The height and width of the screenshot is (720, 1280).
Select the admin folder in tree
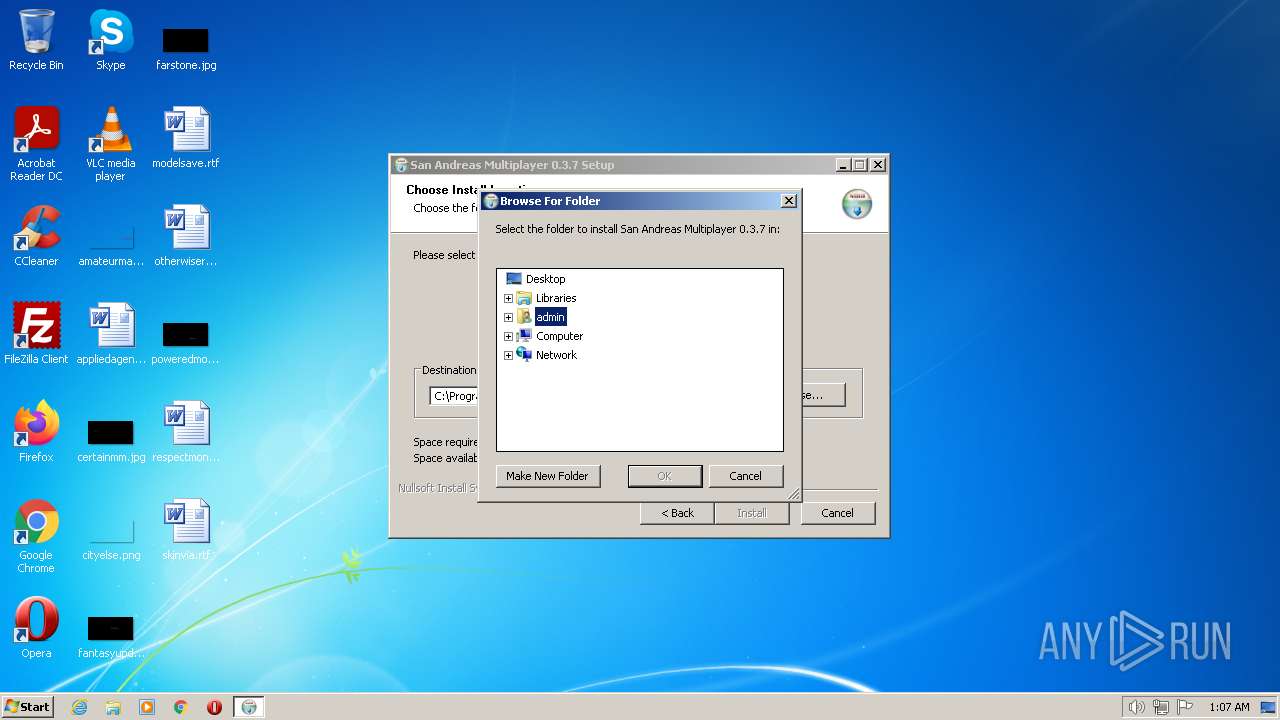pos(550,317)
